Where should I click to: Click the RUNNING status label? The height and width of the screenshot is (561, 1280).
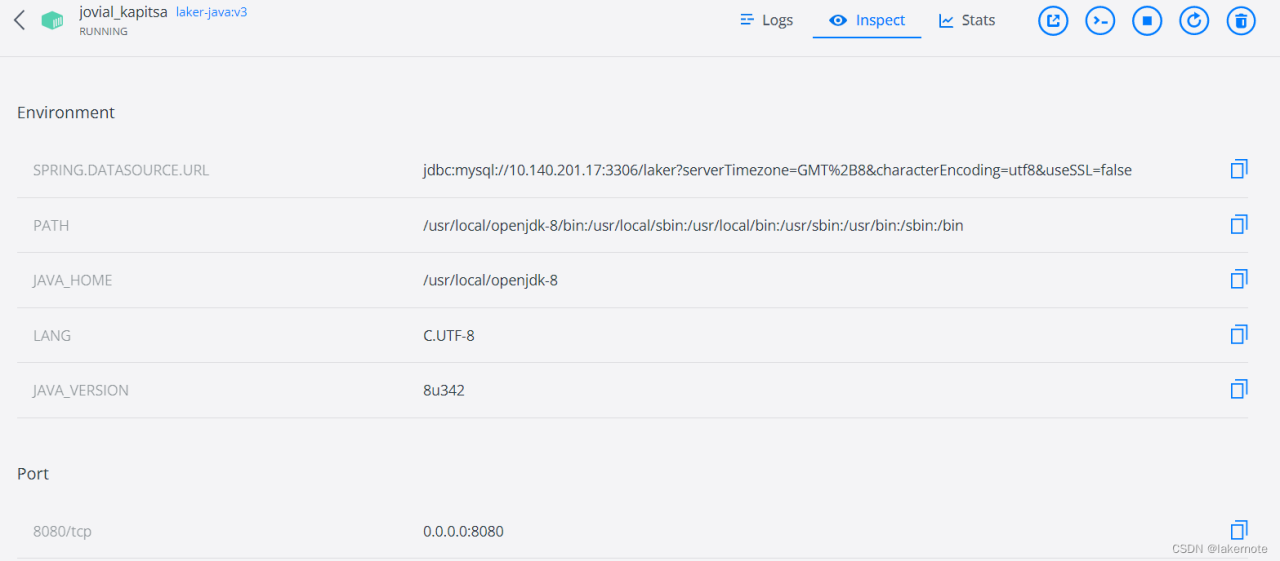[x=103, y=32]
